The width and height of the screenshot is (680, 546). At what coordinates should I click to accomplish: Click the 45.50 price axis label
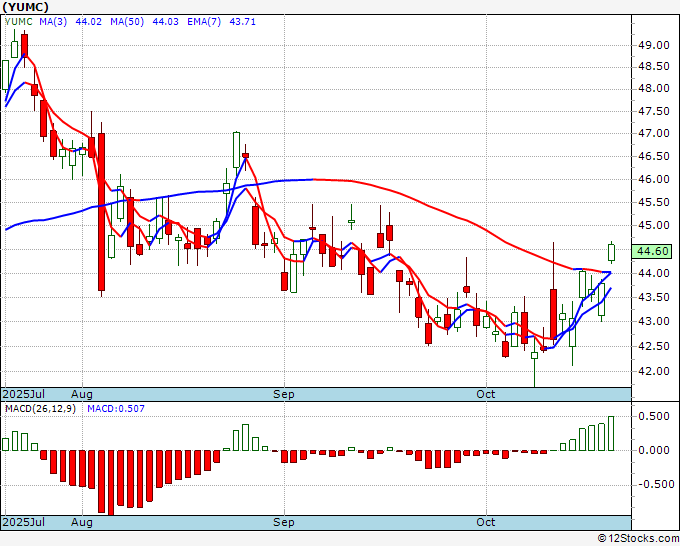[x=653, y=203]
